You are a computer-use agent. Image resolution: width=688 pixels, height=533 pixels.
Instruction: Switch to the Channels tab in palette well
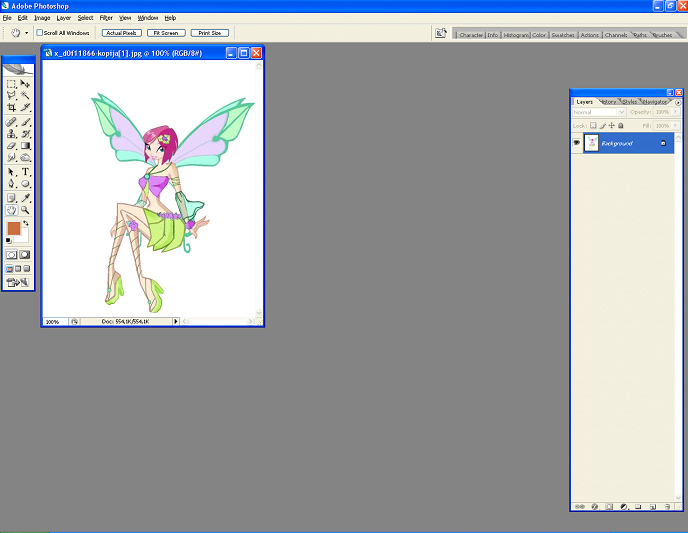pos(616,35)
